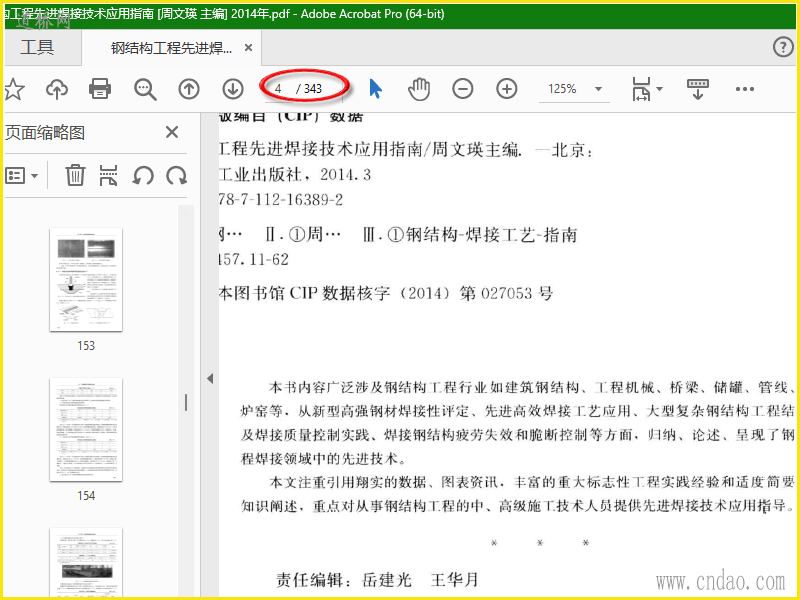This screenshot has height=600, width=800.
Task: Rotate page counterclockwise
Action: point(143,176)
